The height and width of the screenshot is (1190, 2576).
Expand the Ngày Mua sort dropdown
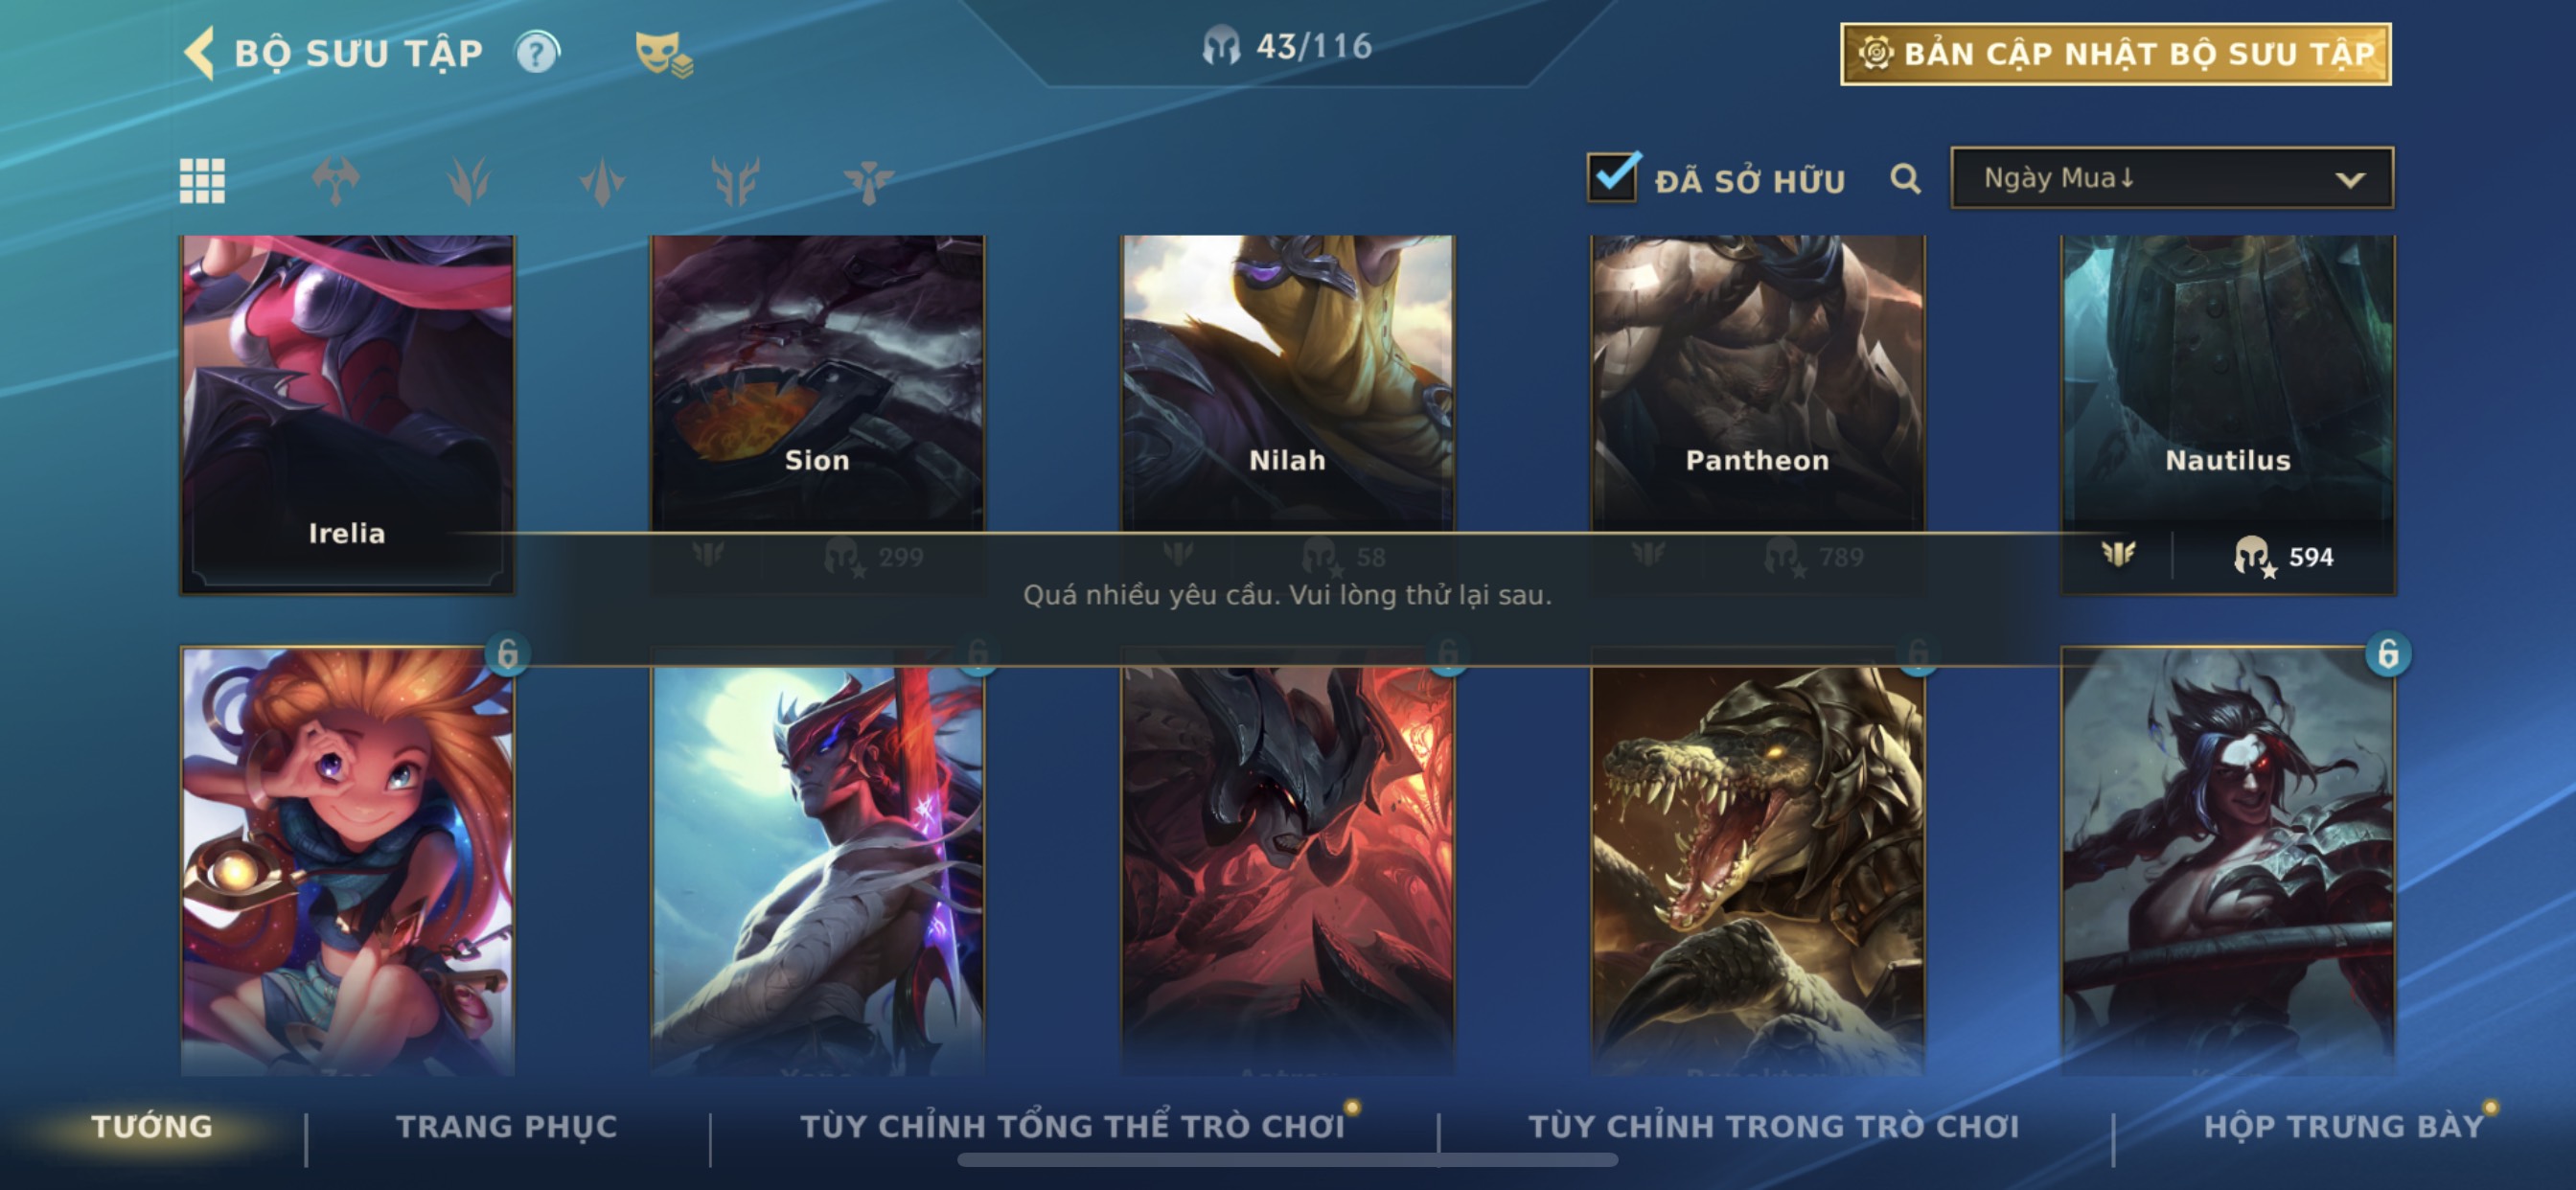pyautogui.click(x=2172, y=178)
